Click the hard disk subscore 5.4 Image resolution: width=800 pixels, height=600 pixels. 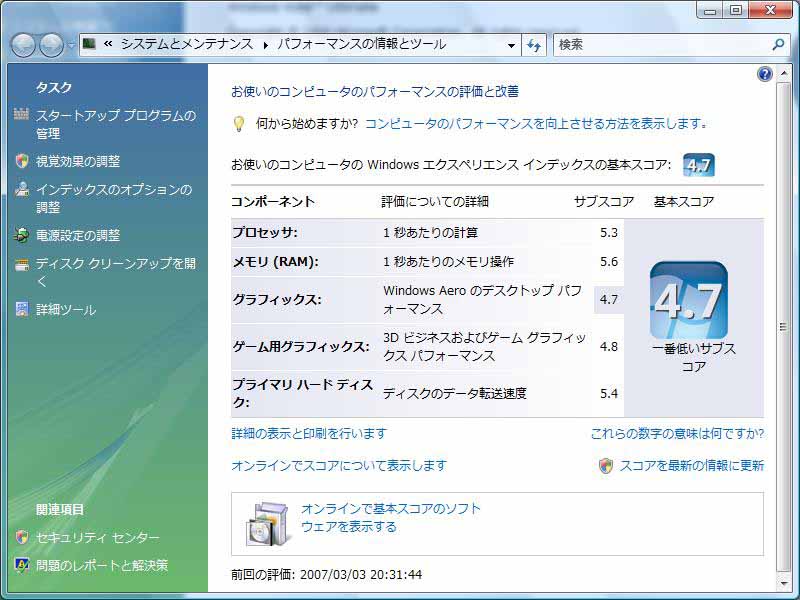[x=609, y=393]
